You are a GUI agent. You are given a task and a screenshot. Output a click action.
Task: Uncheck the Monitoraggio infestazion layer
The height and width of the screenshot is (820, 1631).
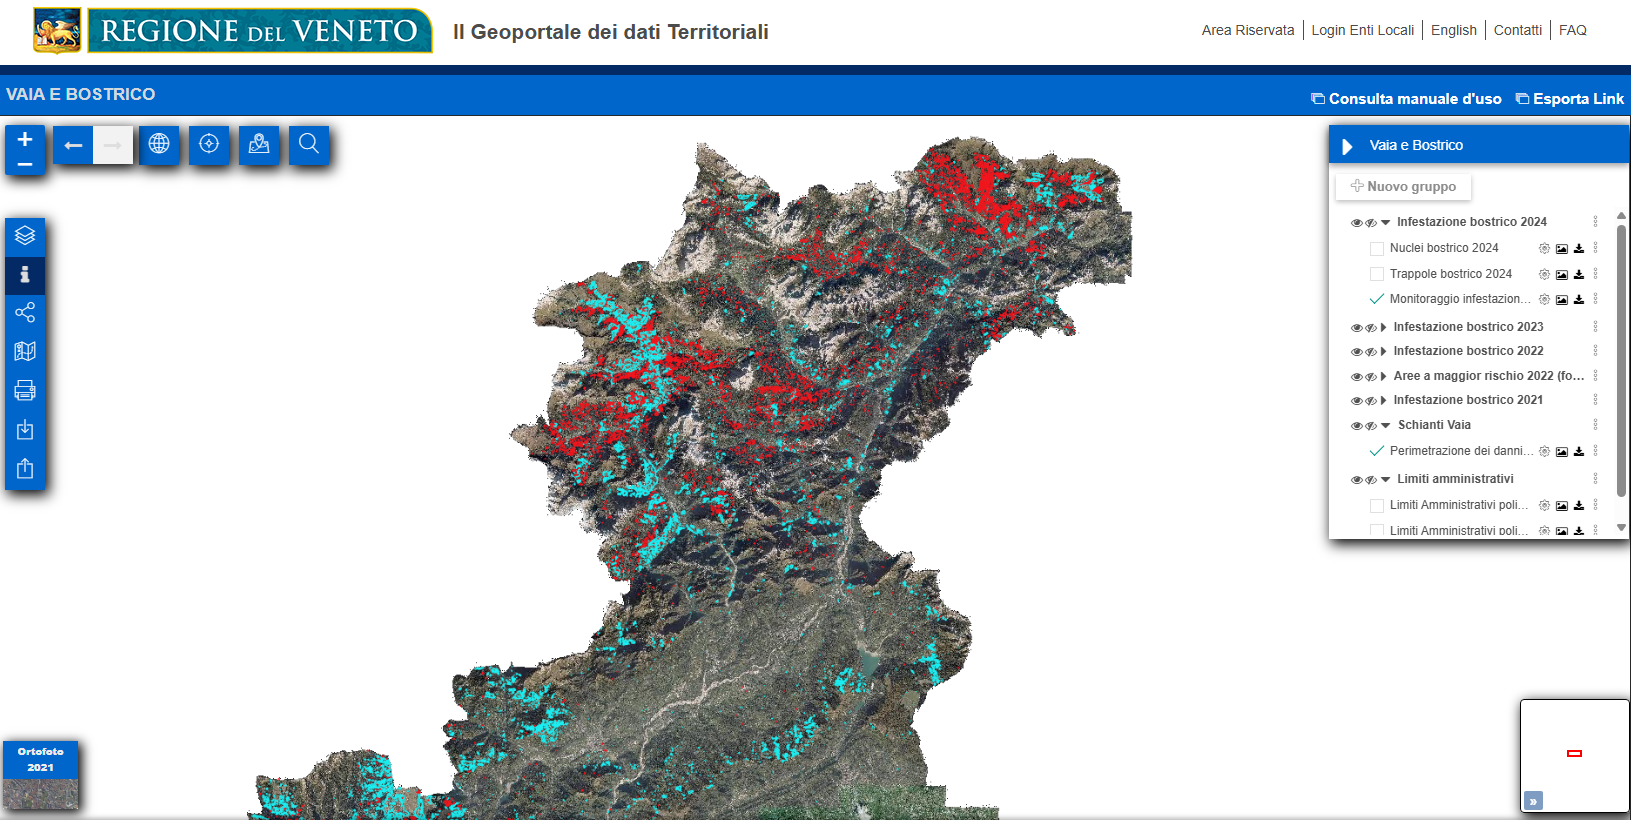click(1377, 299)
